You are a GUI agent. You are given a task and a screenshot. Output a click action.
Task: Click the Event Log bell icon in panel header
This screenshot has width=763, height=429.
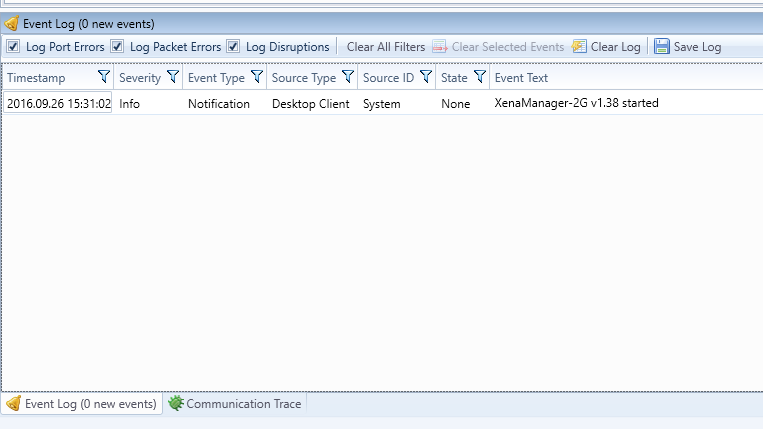coord(12,23)
